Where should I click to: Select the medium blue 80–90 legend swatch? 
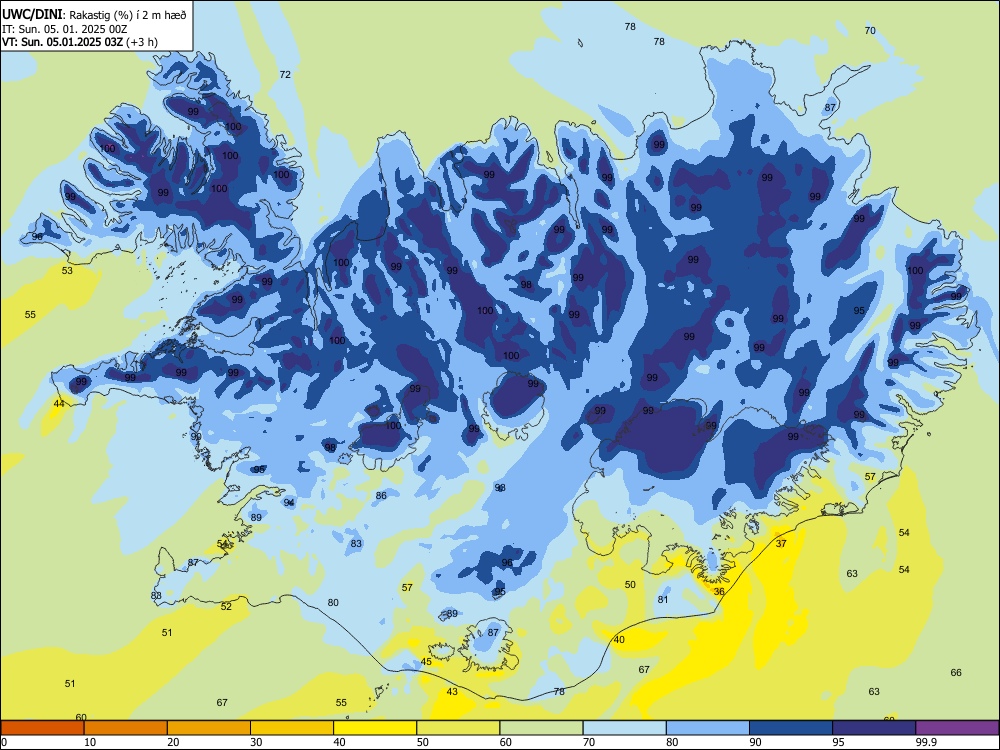point(708,728)
